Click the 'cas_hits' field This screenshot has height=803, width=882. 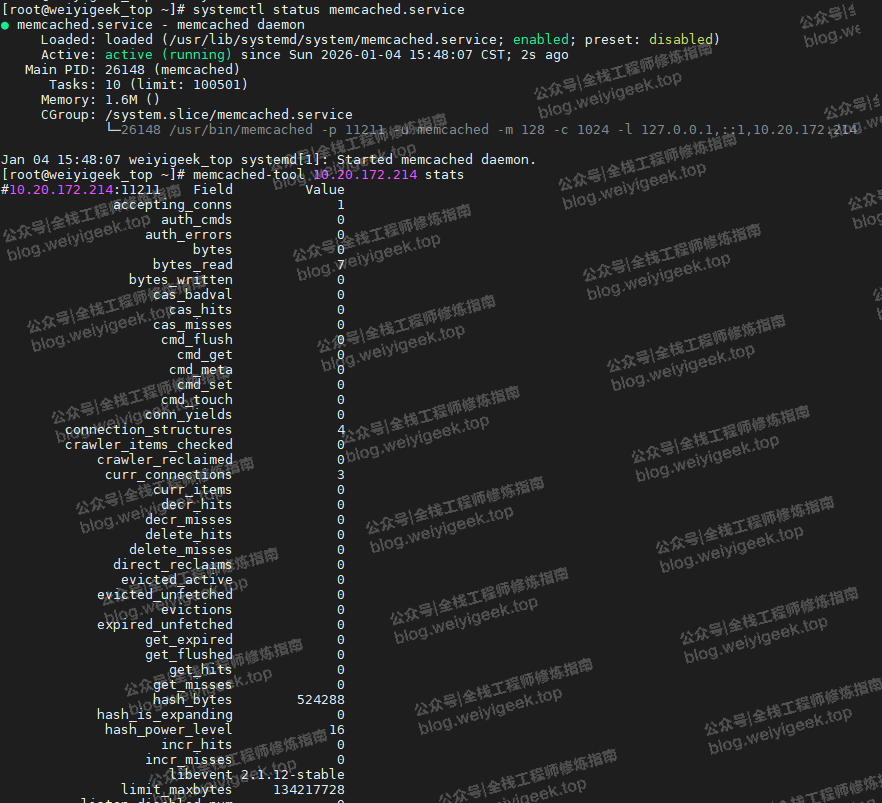(200, 310)
